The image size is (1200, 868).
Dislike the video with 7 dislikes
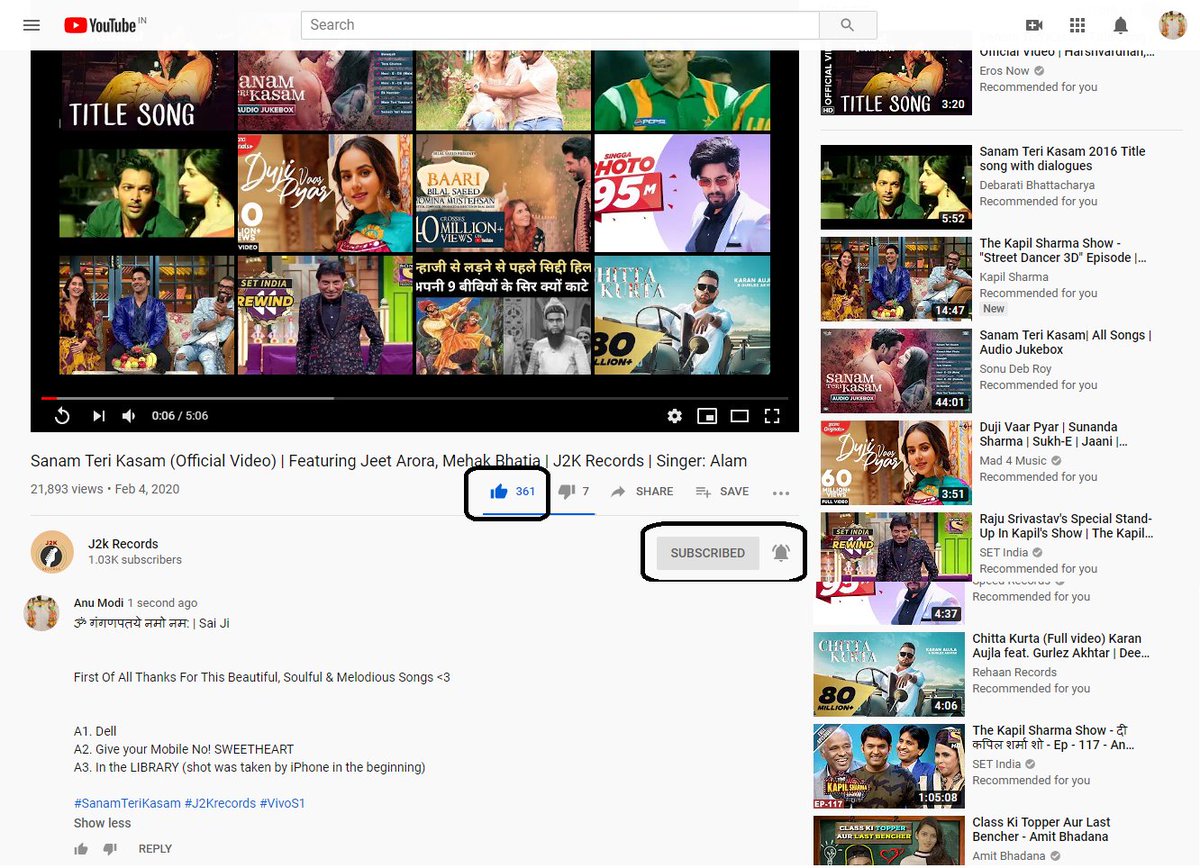coord(574,491)
